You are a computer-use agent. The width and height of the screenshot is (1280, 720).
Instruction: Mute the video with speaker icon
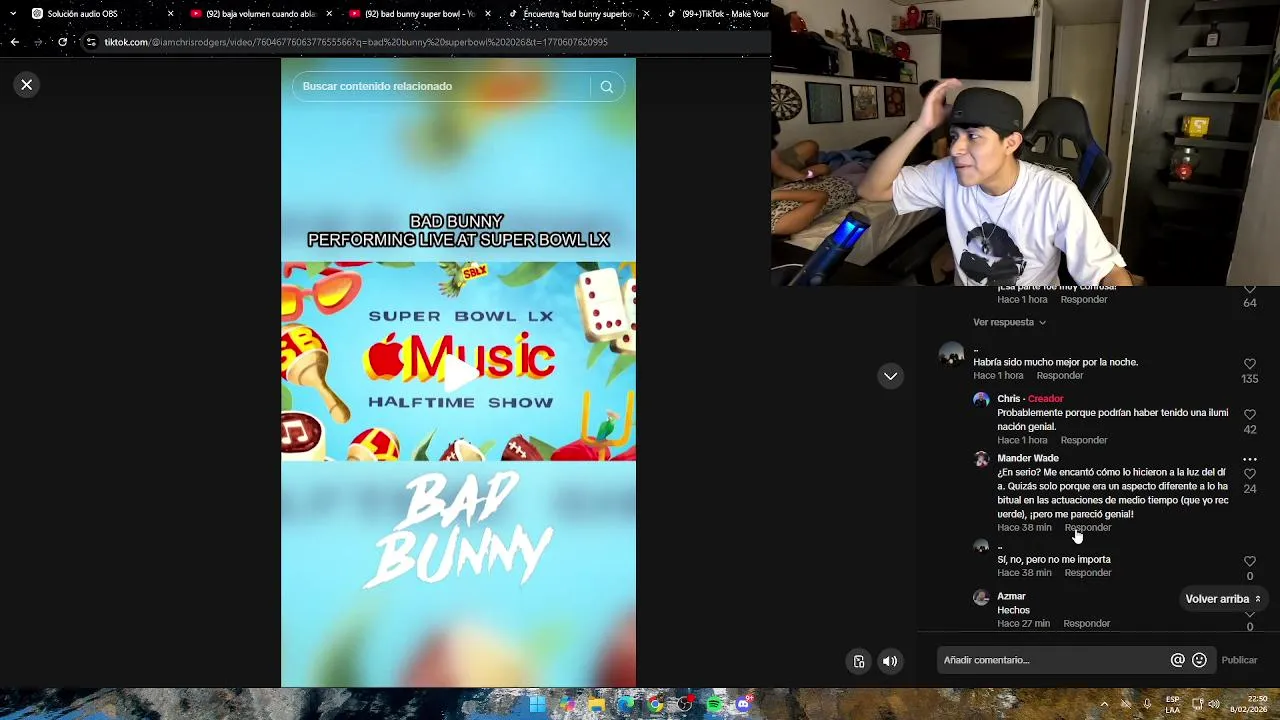(890, 661)
